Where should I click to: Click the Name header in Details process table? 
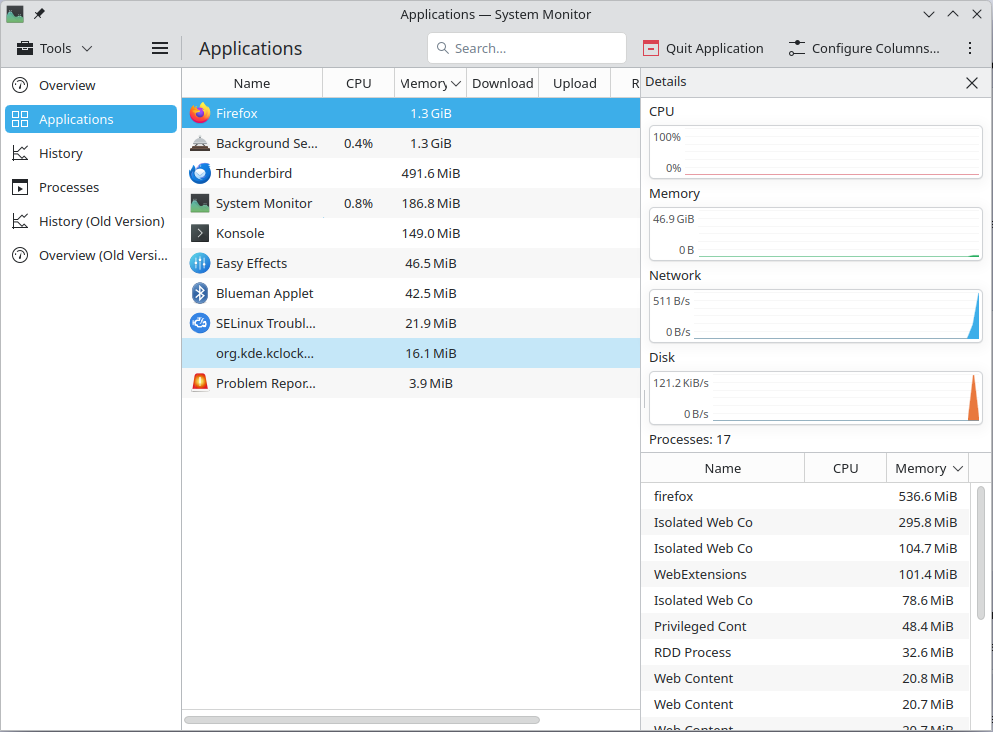point(723,469)
